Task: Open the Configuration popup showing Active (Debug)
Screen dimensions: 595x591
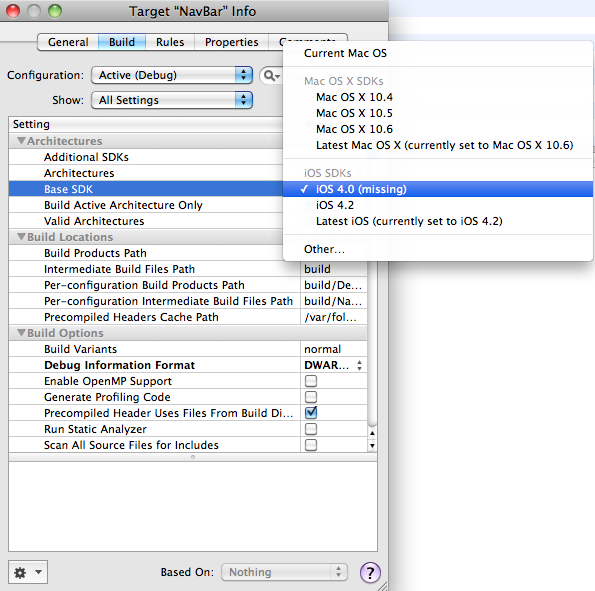Action: [172, 75]
